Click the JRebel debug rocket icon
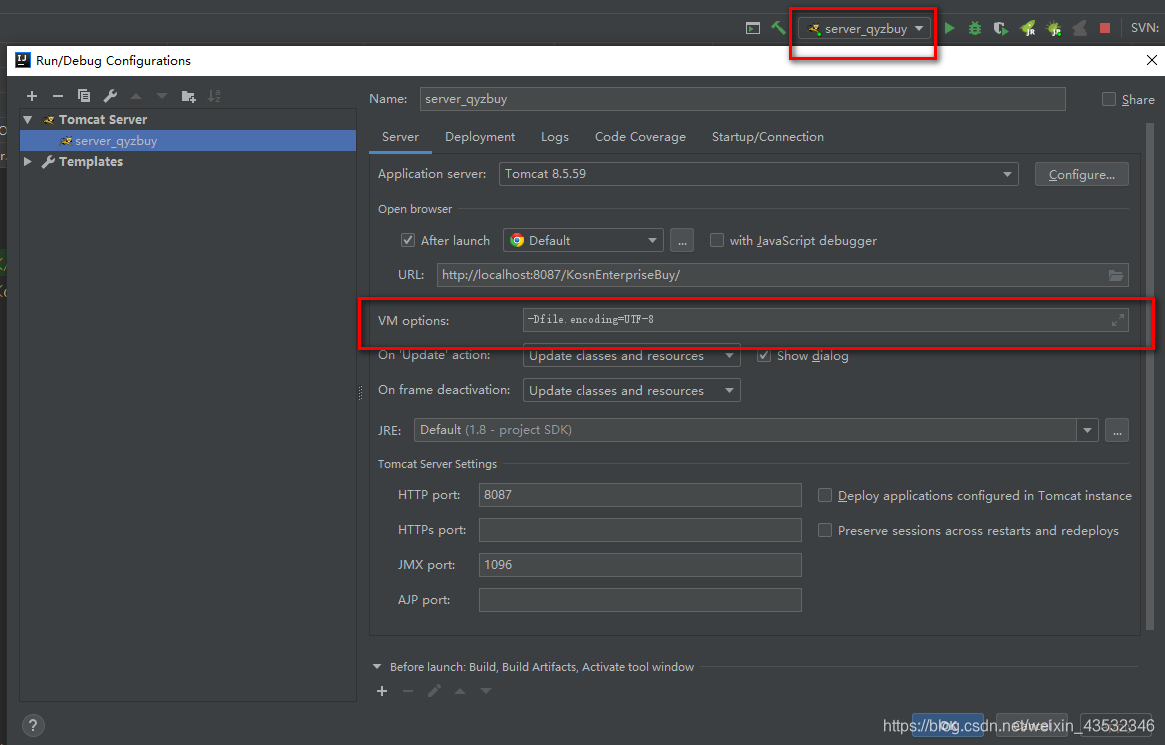The width and height of the screenshot is (1165, 745). point(1054,28)
